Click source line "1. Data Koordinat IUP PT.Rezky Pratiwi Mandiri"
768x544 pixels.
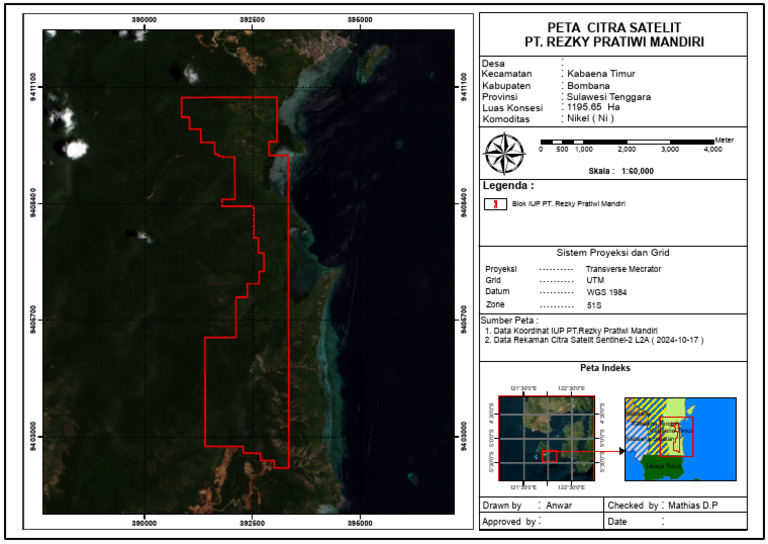point(571,331)
